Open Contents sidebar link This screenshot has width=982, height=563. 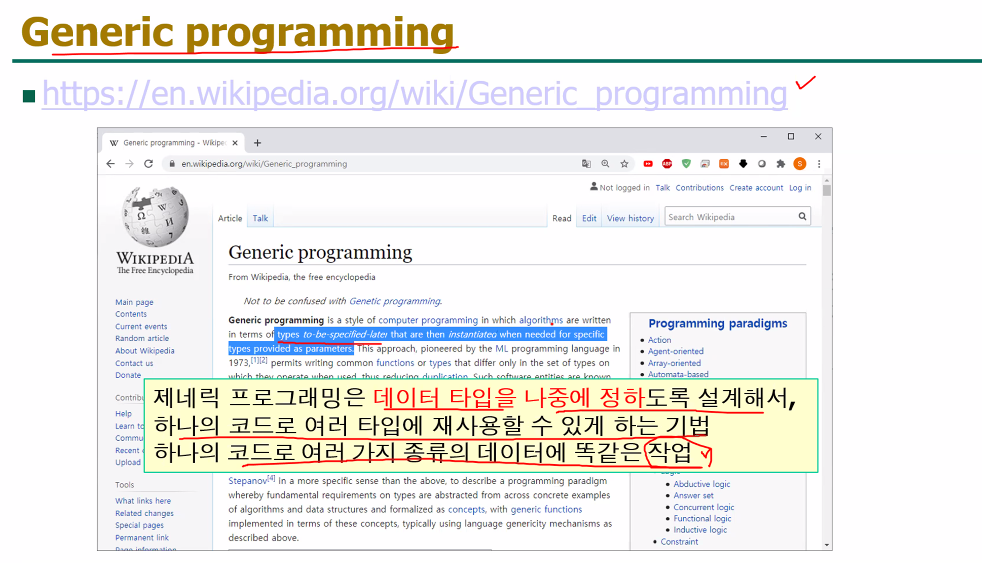tap(131, 314)
